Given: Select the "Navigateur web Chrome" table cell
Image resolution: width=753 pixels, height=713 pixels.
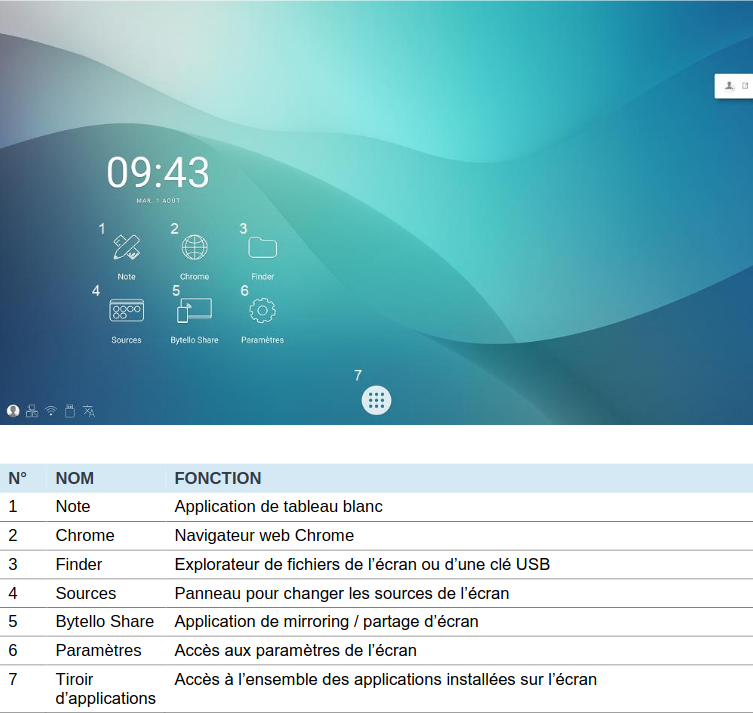Looking at the screenshot, I should [264, 535].
